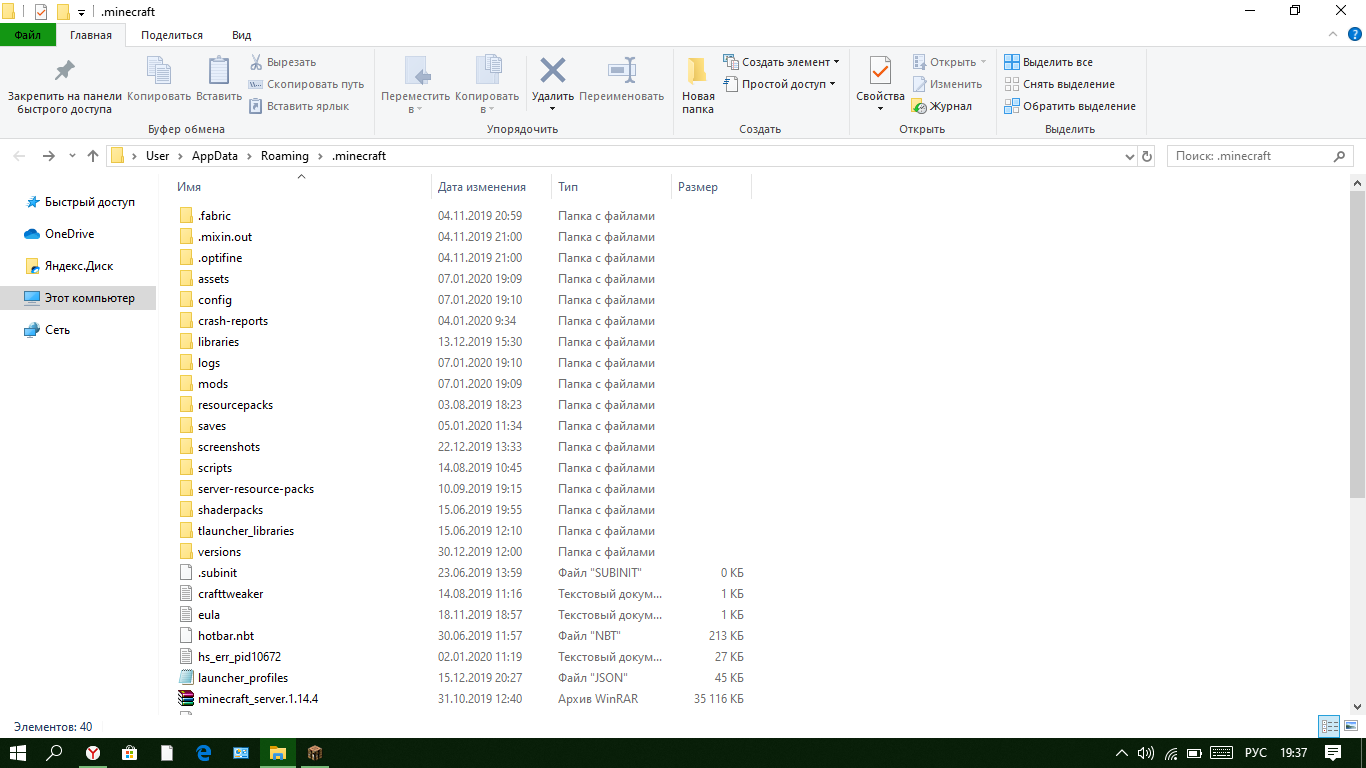This screenshot has height=768, width=1366.
Task: Sort by Дата изменения column header
Action: [x=492, y=187]
